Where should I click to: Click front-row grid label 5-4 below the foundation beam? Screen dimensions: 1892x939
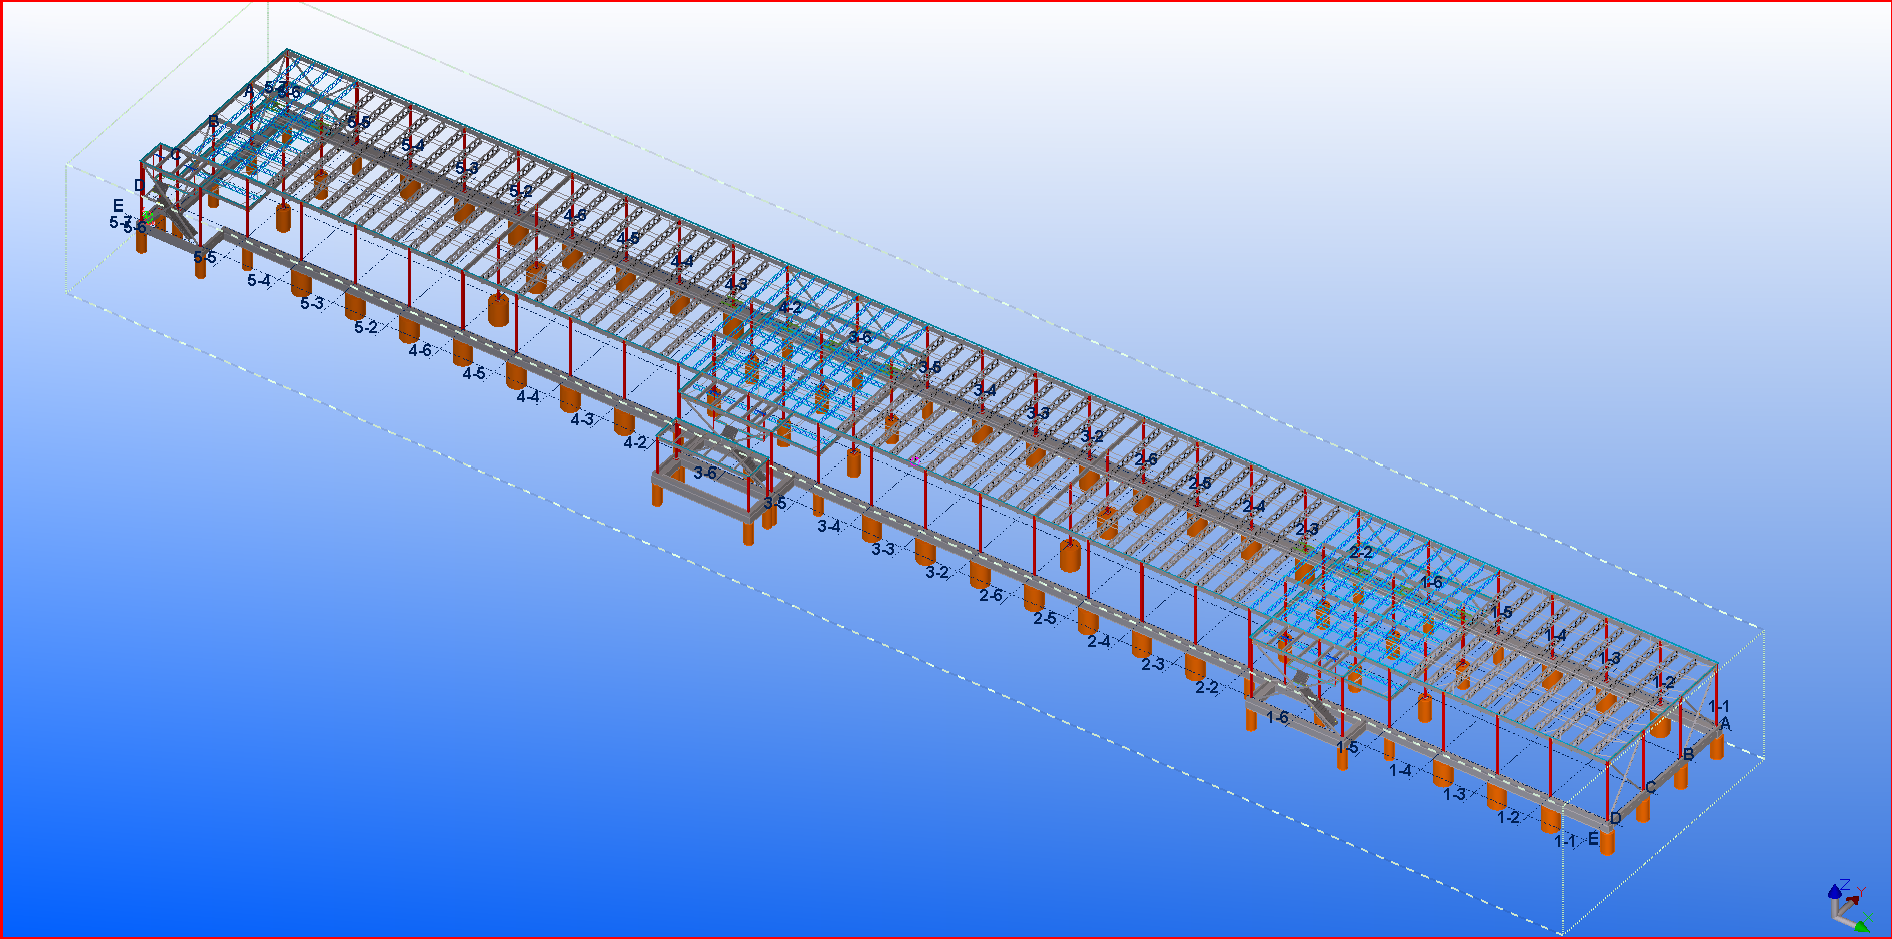259,281
